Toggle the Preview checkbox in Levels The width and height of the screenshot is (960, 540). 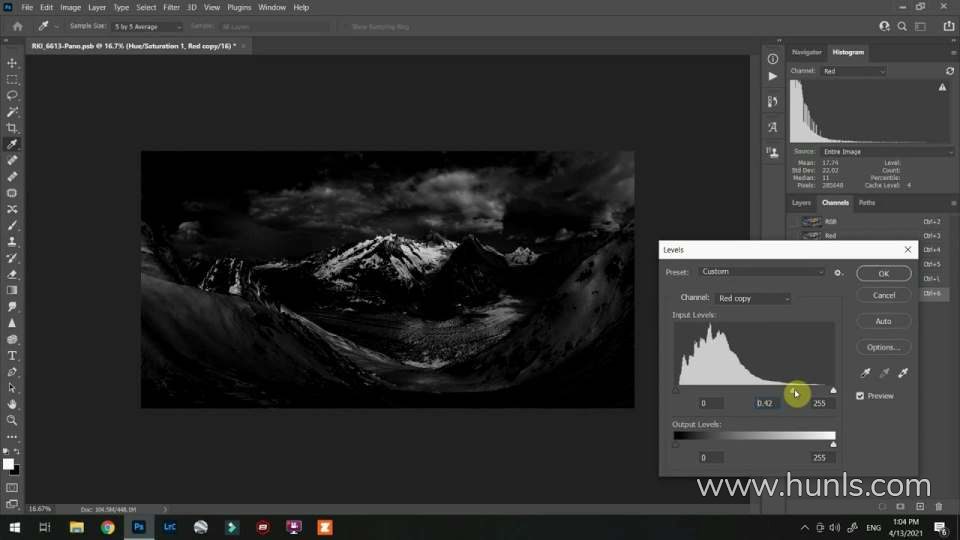point(861,396)
